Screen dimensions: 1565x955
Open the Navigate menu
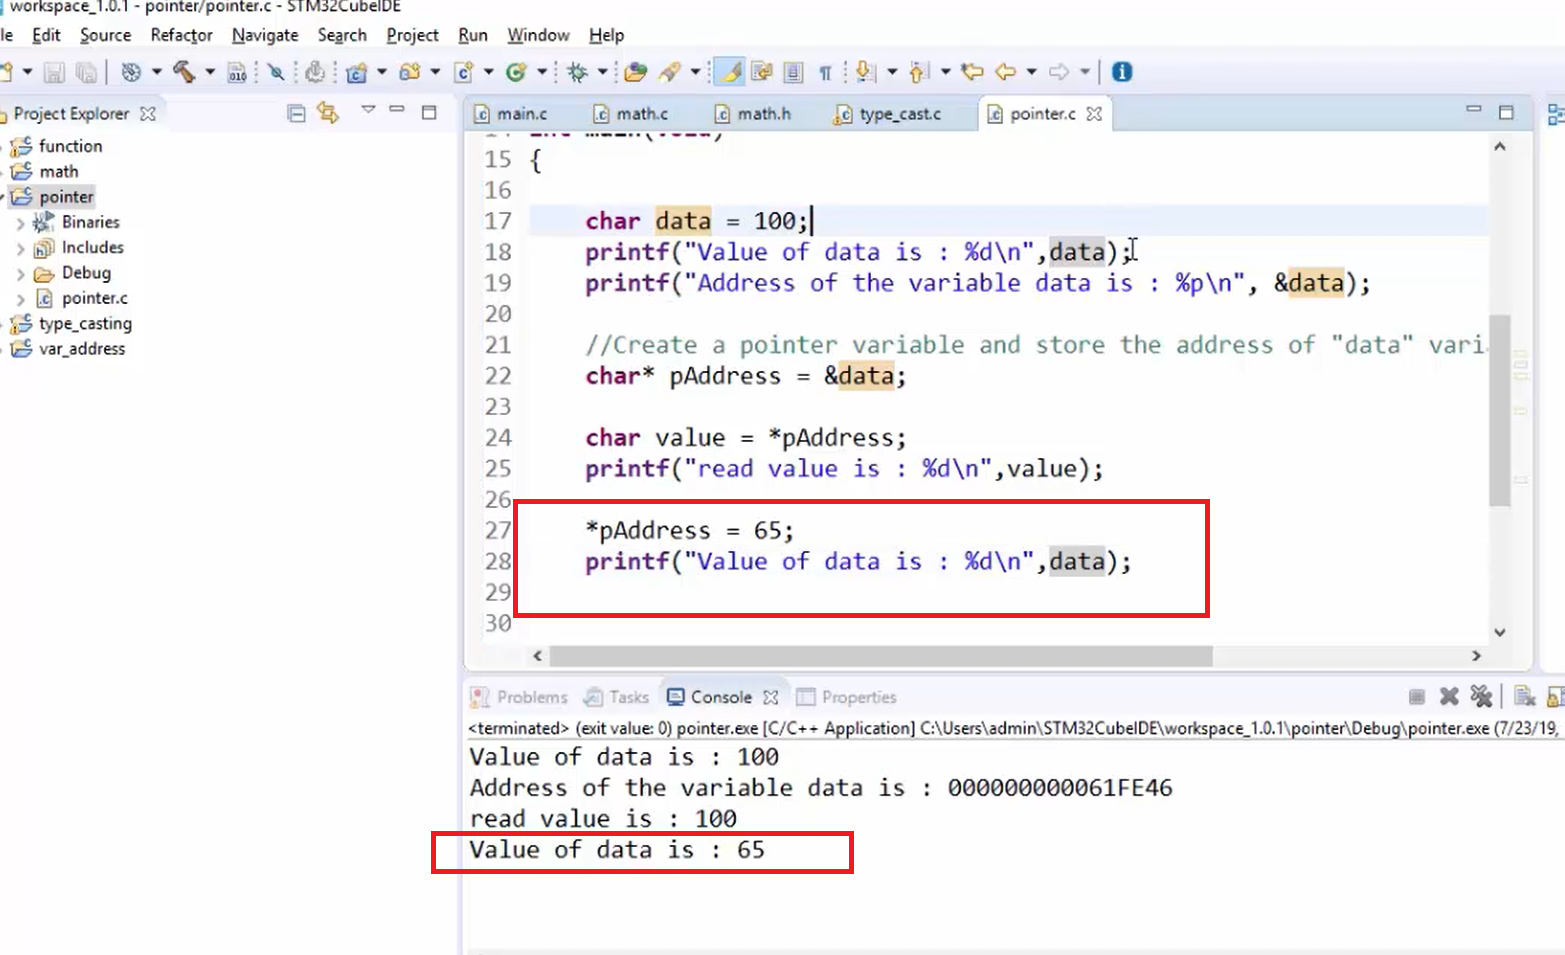[x=265, y=35]
